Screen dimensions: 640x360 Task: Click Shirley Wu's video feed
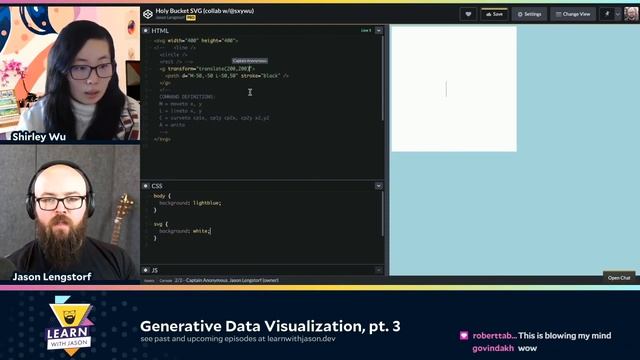[x=70, y=73]
